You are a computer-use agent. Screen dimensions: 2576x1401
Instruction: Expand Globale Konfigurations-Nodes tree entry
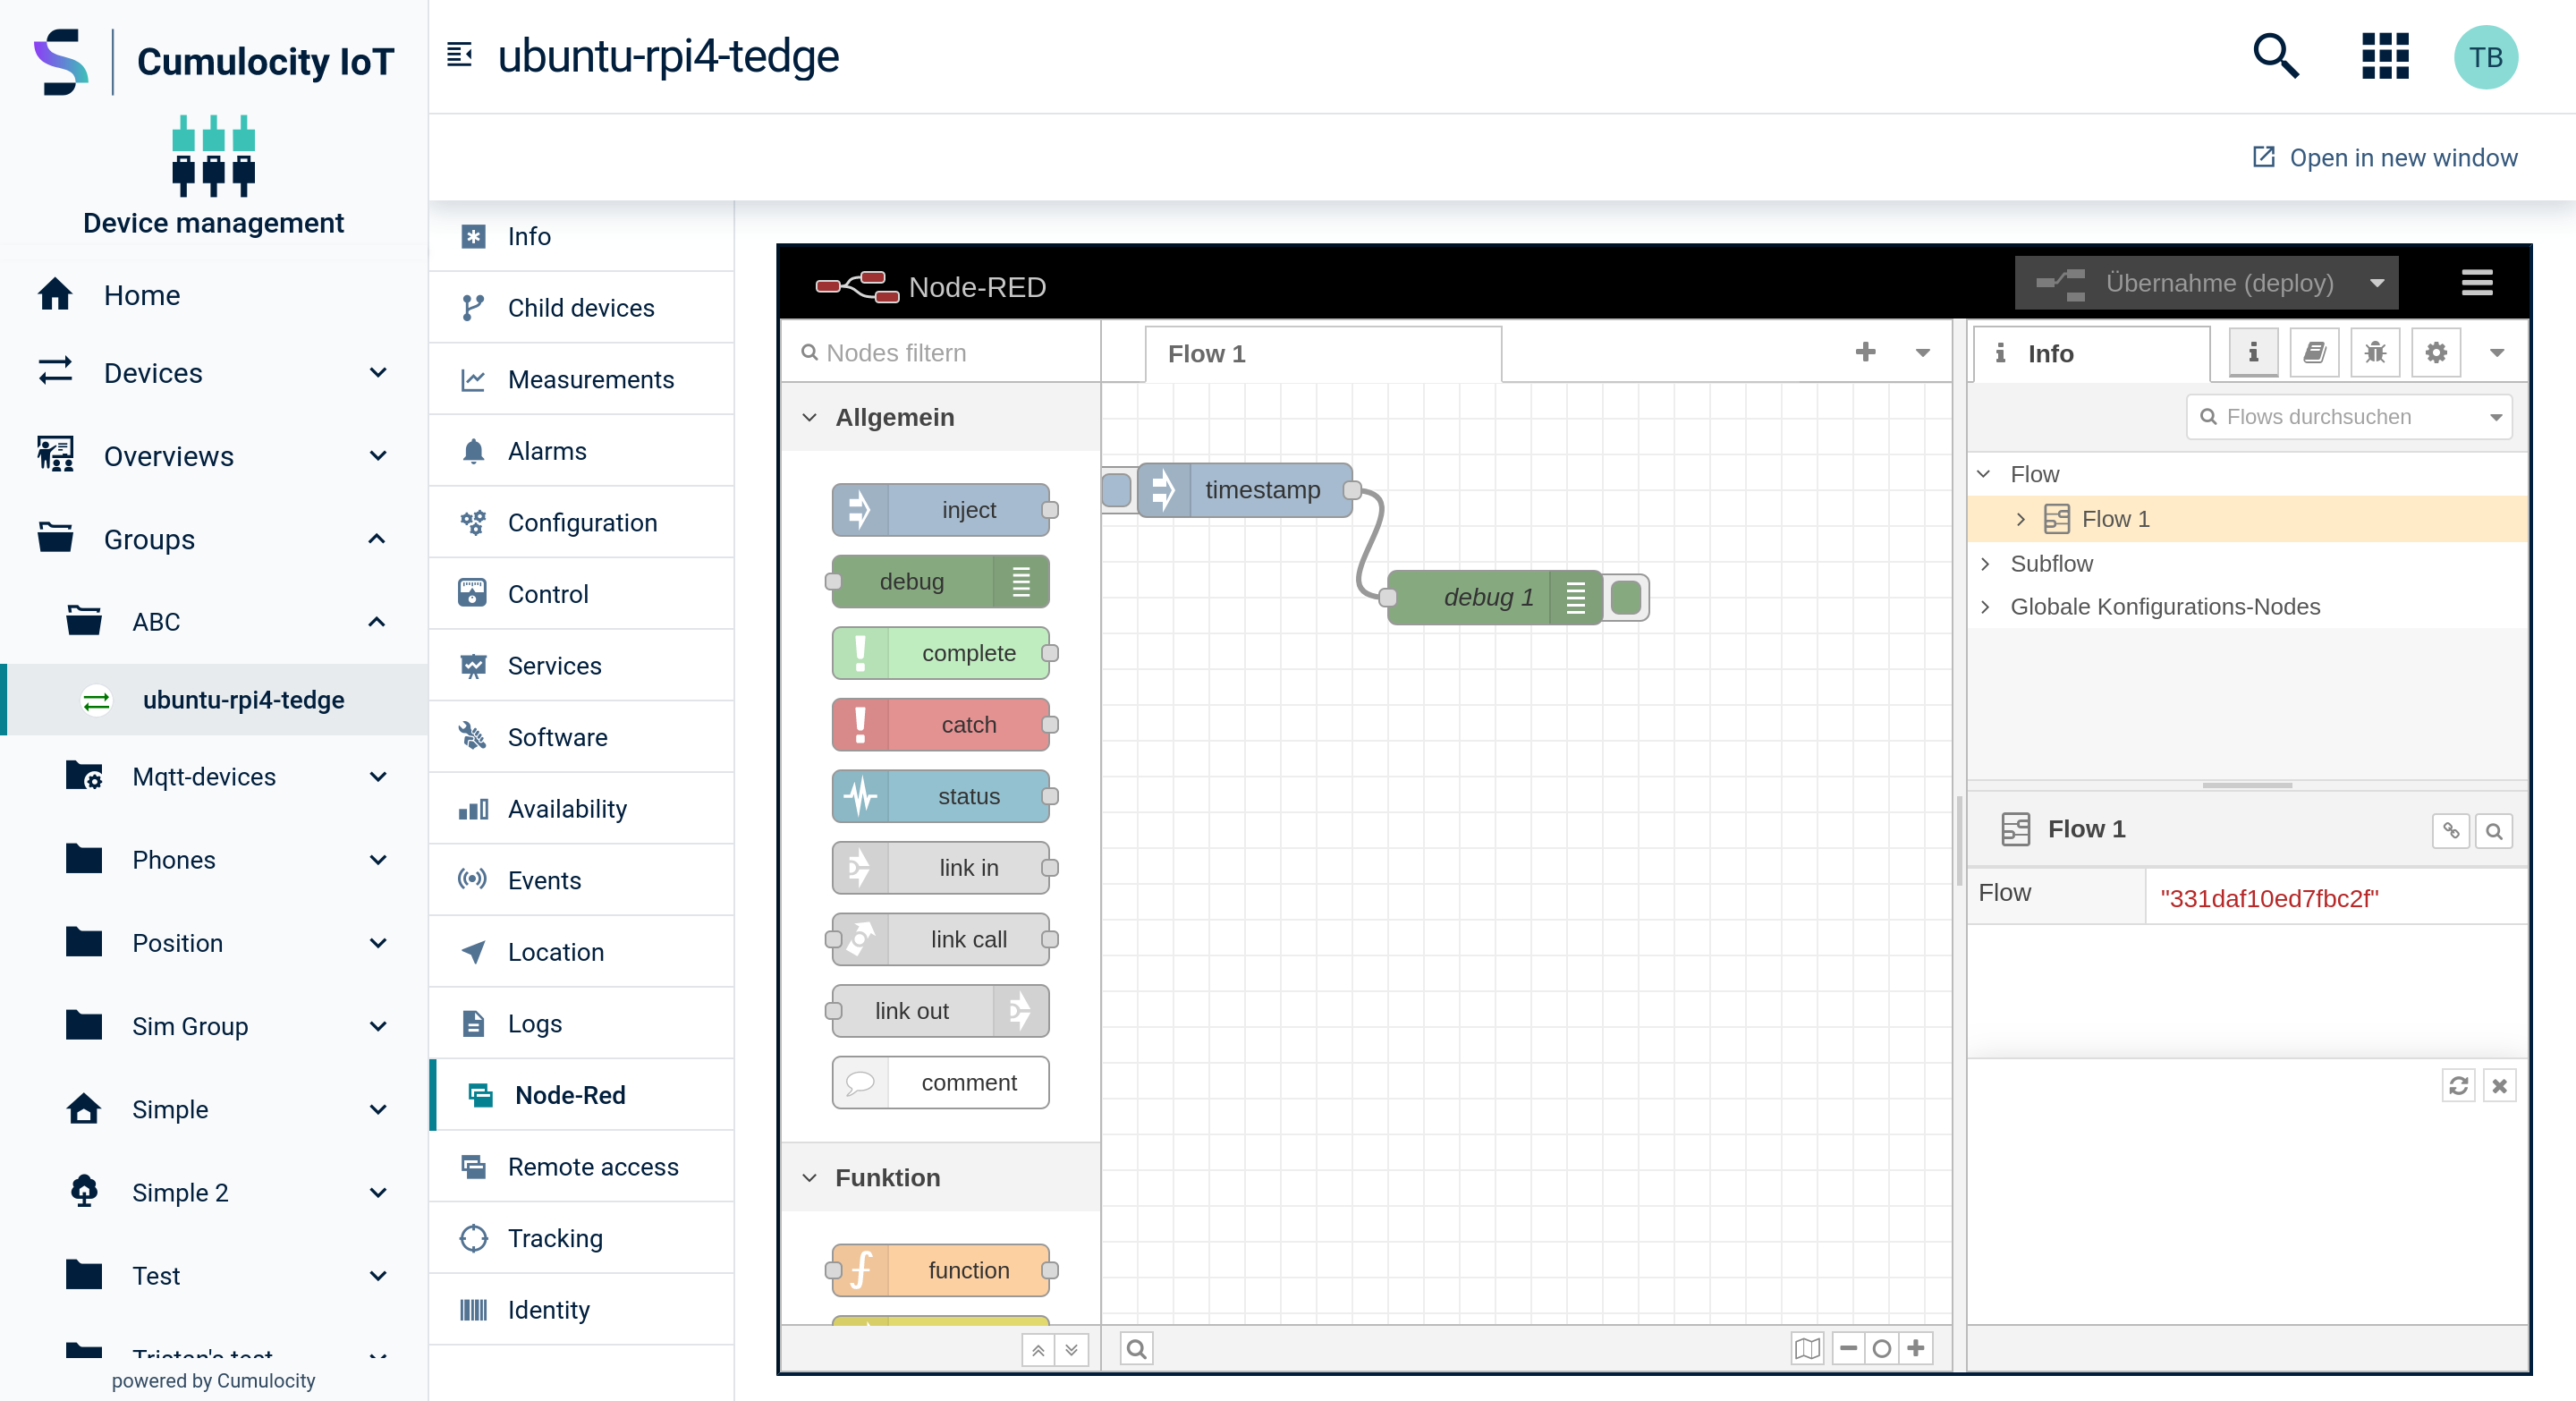pyautogui.click(x=1985, y=607)
